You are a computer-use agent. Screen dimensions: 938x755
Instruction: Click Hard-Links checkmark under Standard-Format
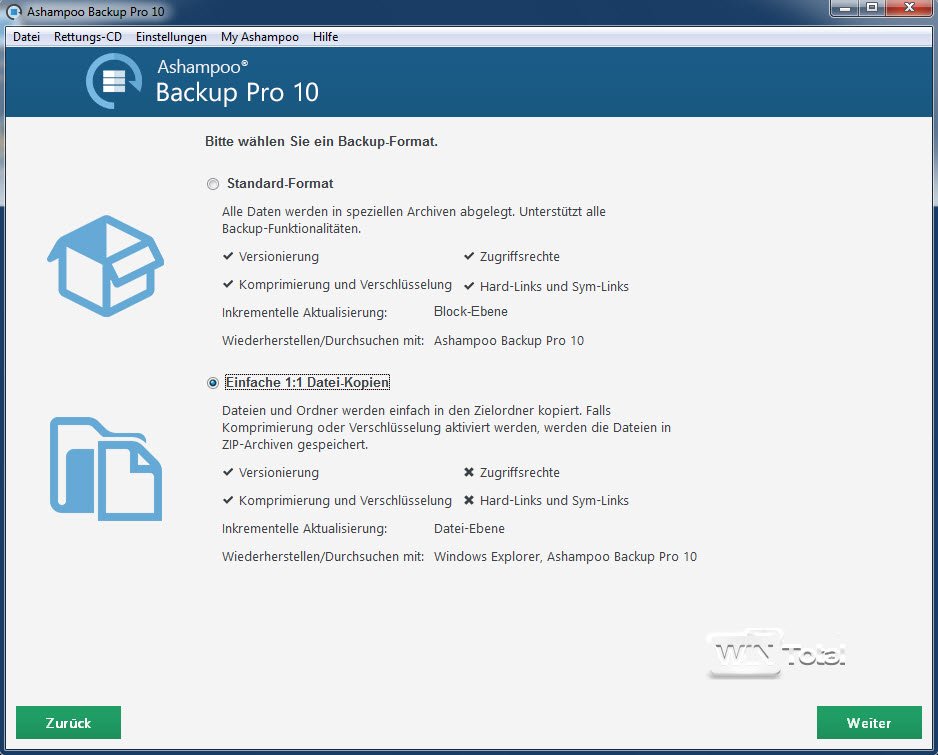(469, 286)
